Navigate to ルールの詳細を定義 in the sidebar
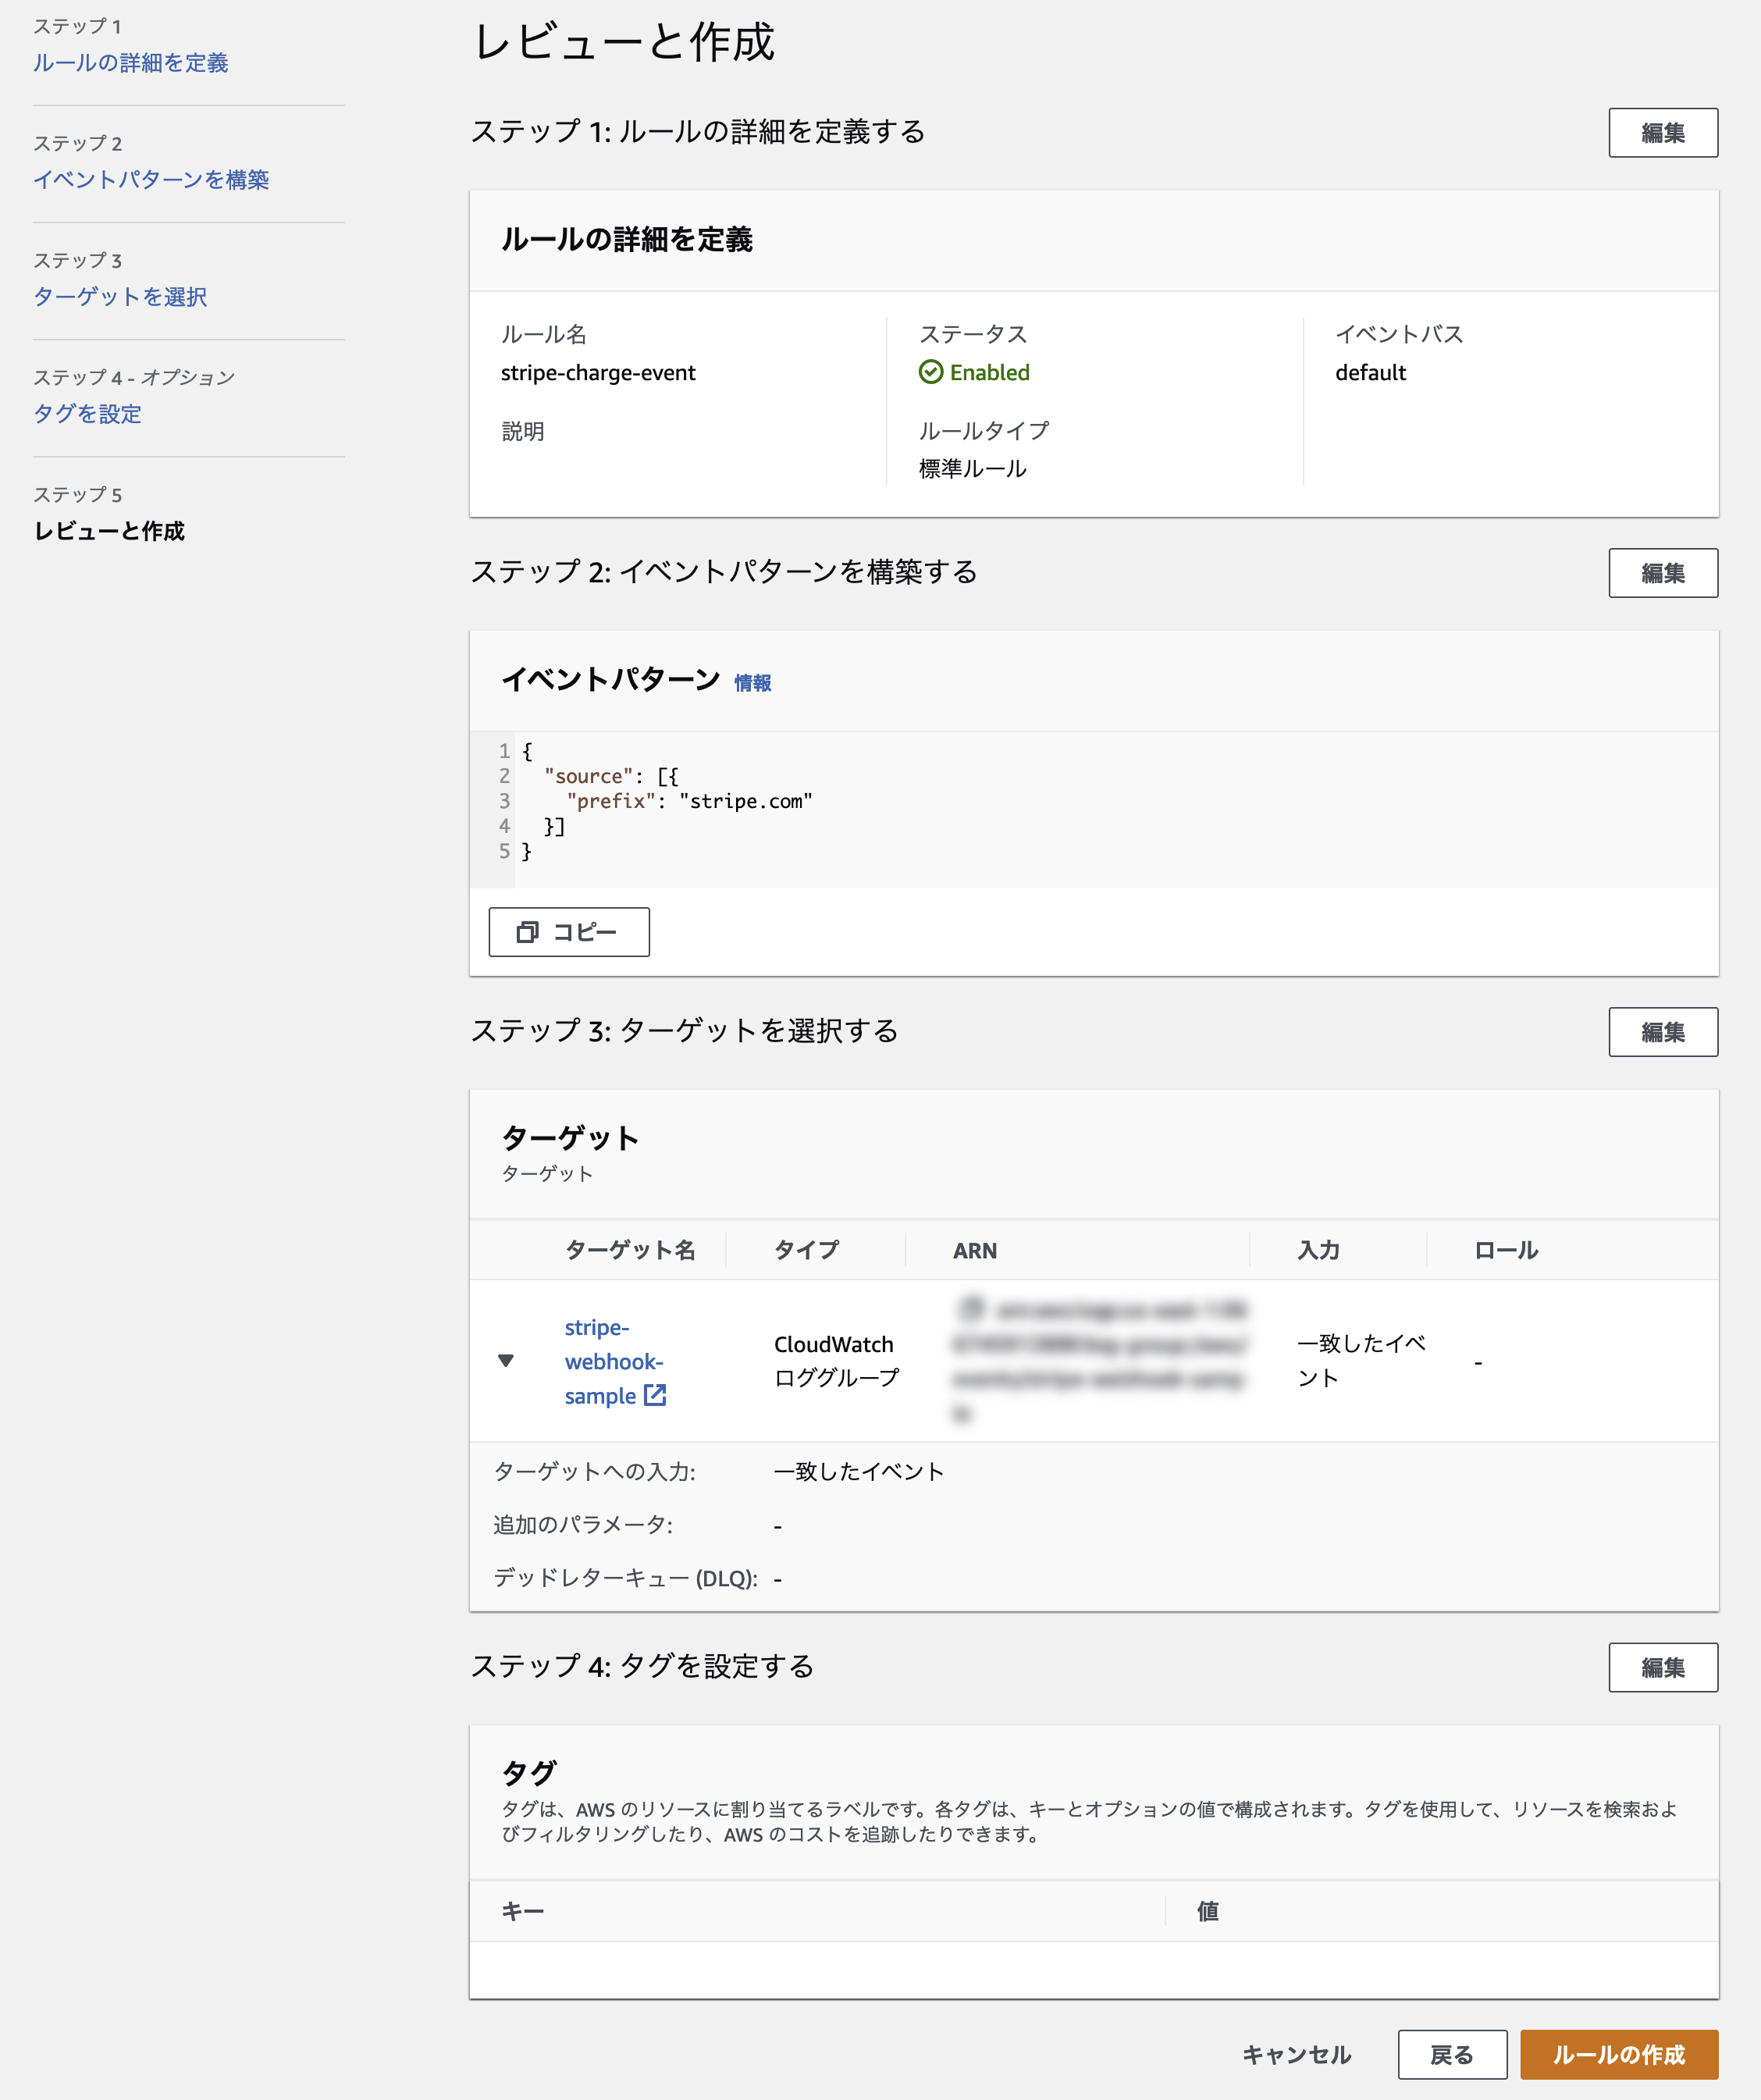This screenshot has width=1761, height=2100. coord(131,63)
